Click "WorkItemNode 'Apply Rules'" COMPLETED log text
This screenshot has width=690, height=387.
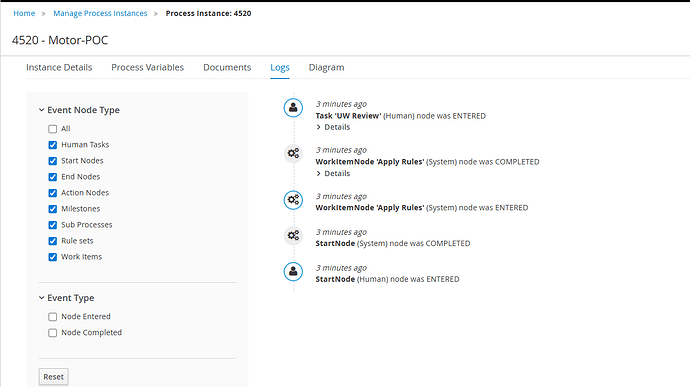click(370, 162)
